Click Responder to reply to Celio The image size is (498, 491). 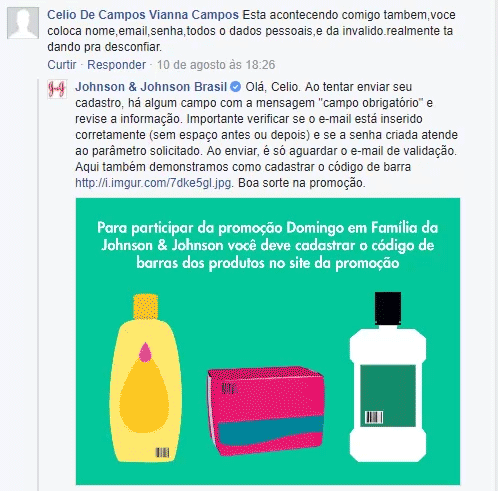tap(116, 65)
